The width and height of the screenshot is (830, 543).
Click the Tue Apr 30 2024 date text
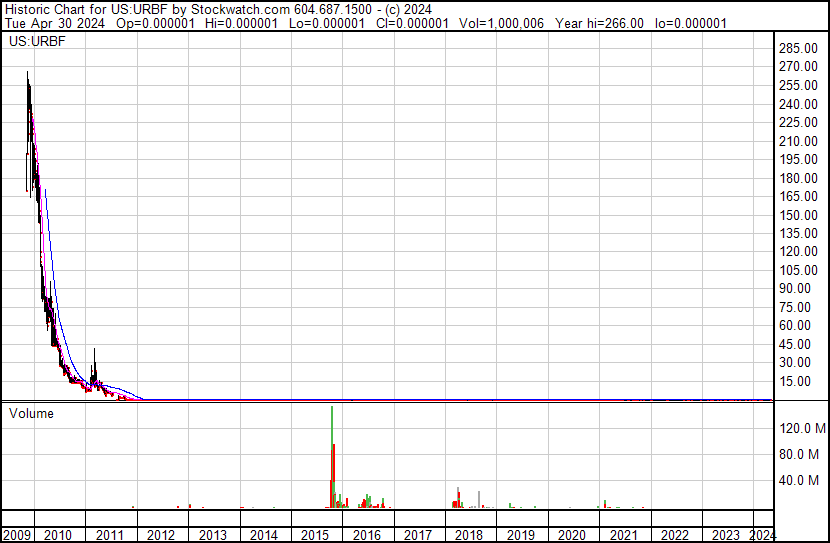55,23
